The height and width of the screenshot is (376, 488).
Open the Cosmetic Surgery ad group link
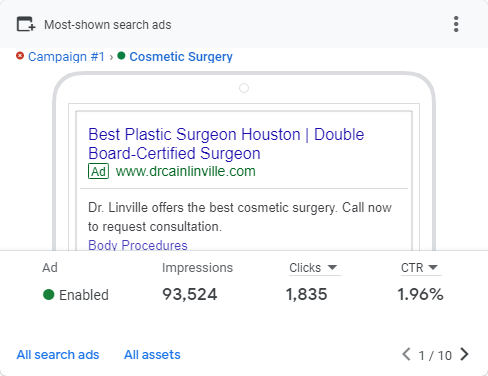181,57
